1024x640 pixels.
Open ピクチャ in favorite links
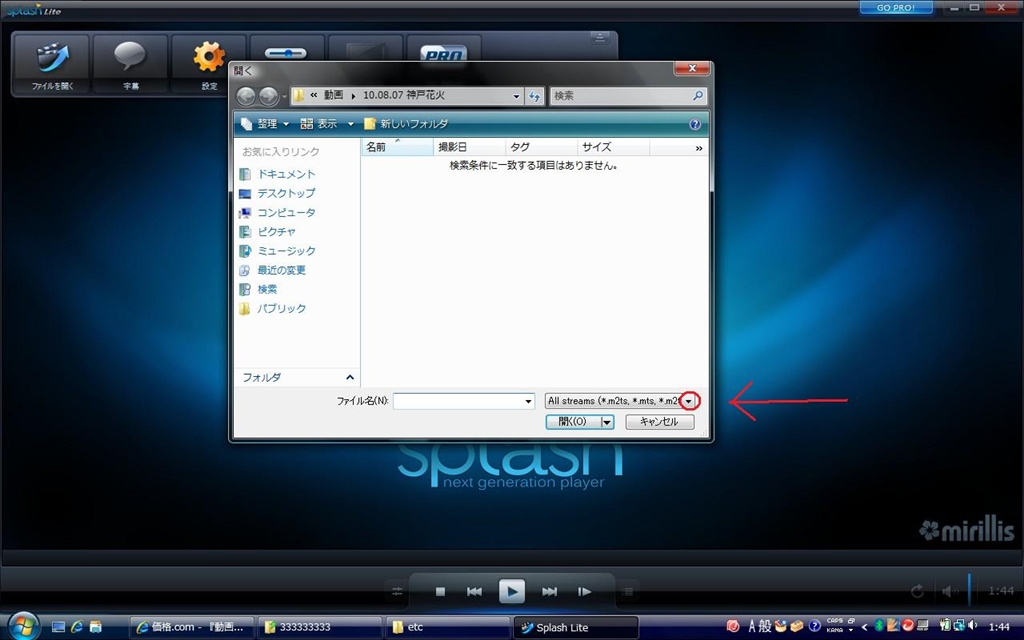pos(268,232)
